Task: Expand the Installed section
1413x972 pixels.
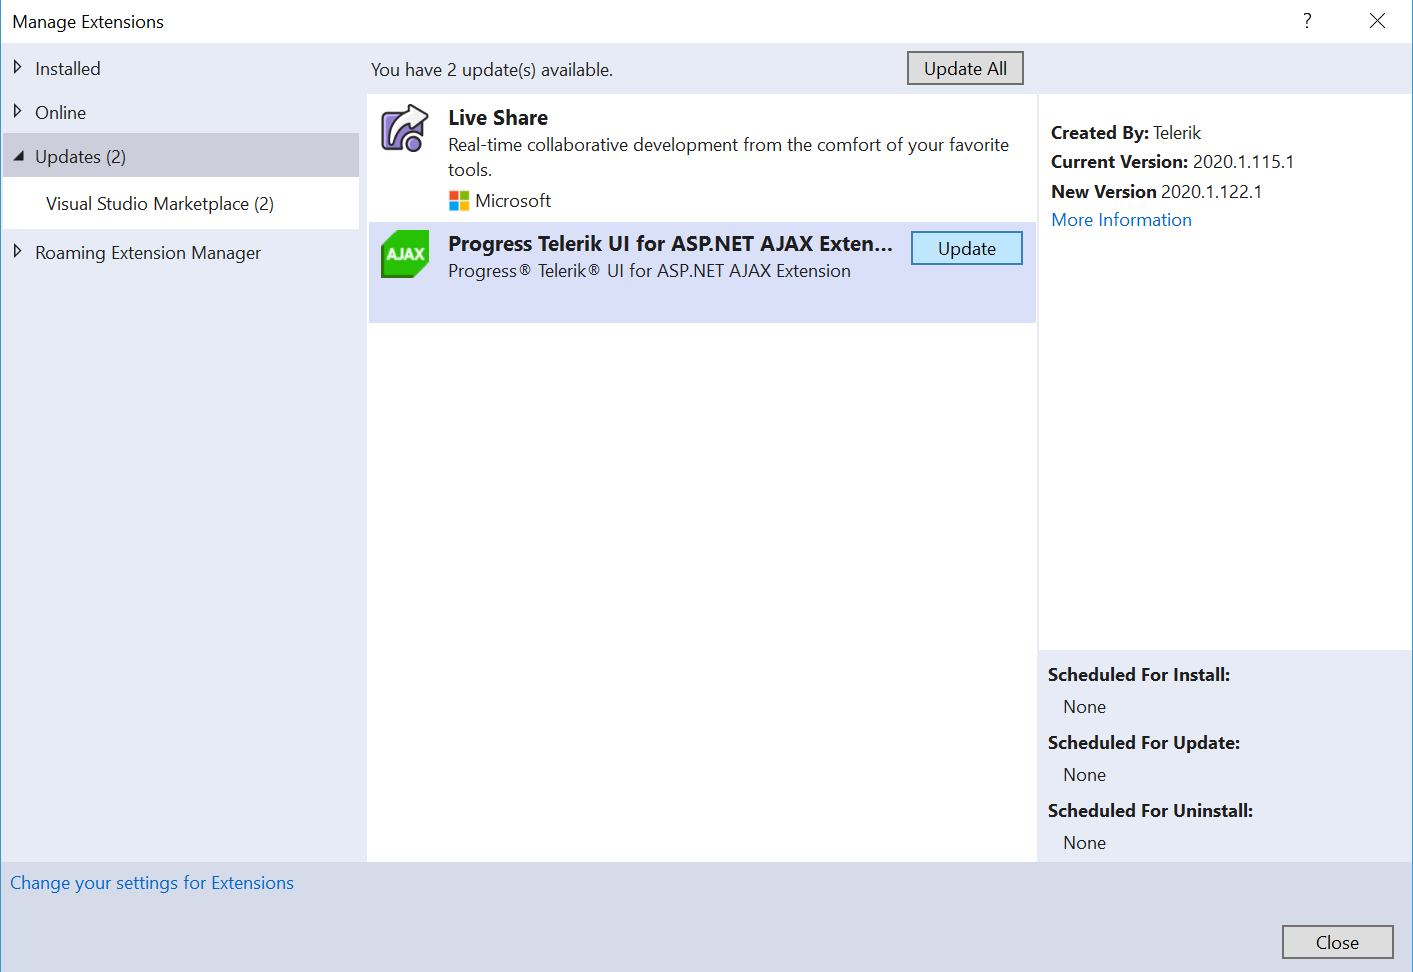Action: 68,68
